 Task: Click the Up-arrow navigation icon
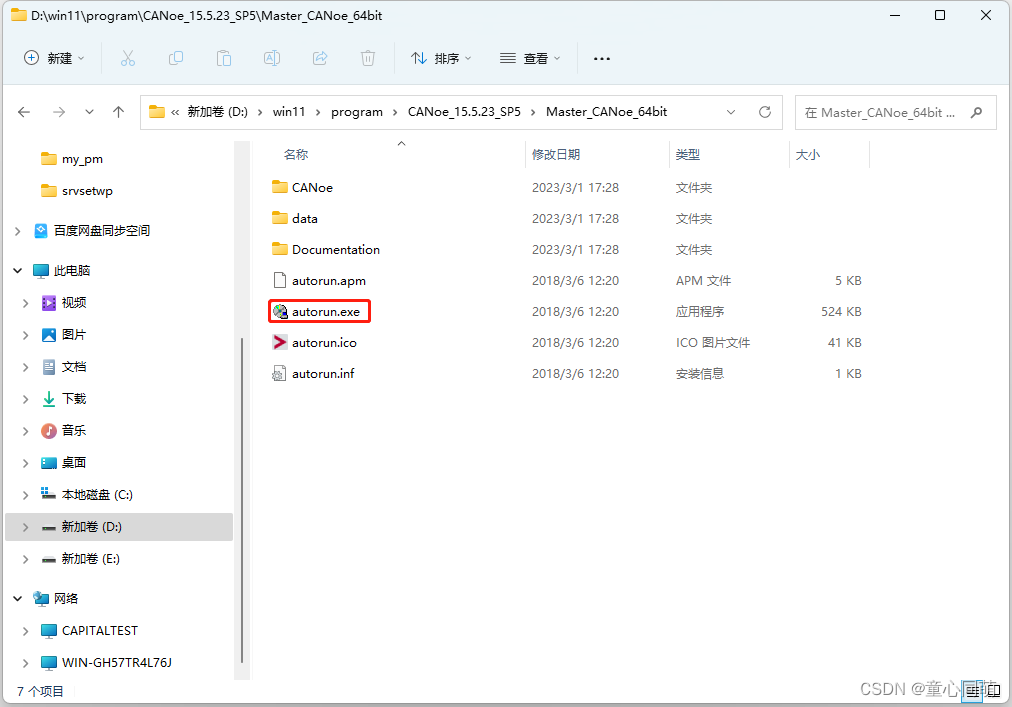pyautogui.click(x=118, y=112)
